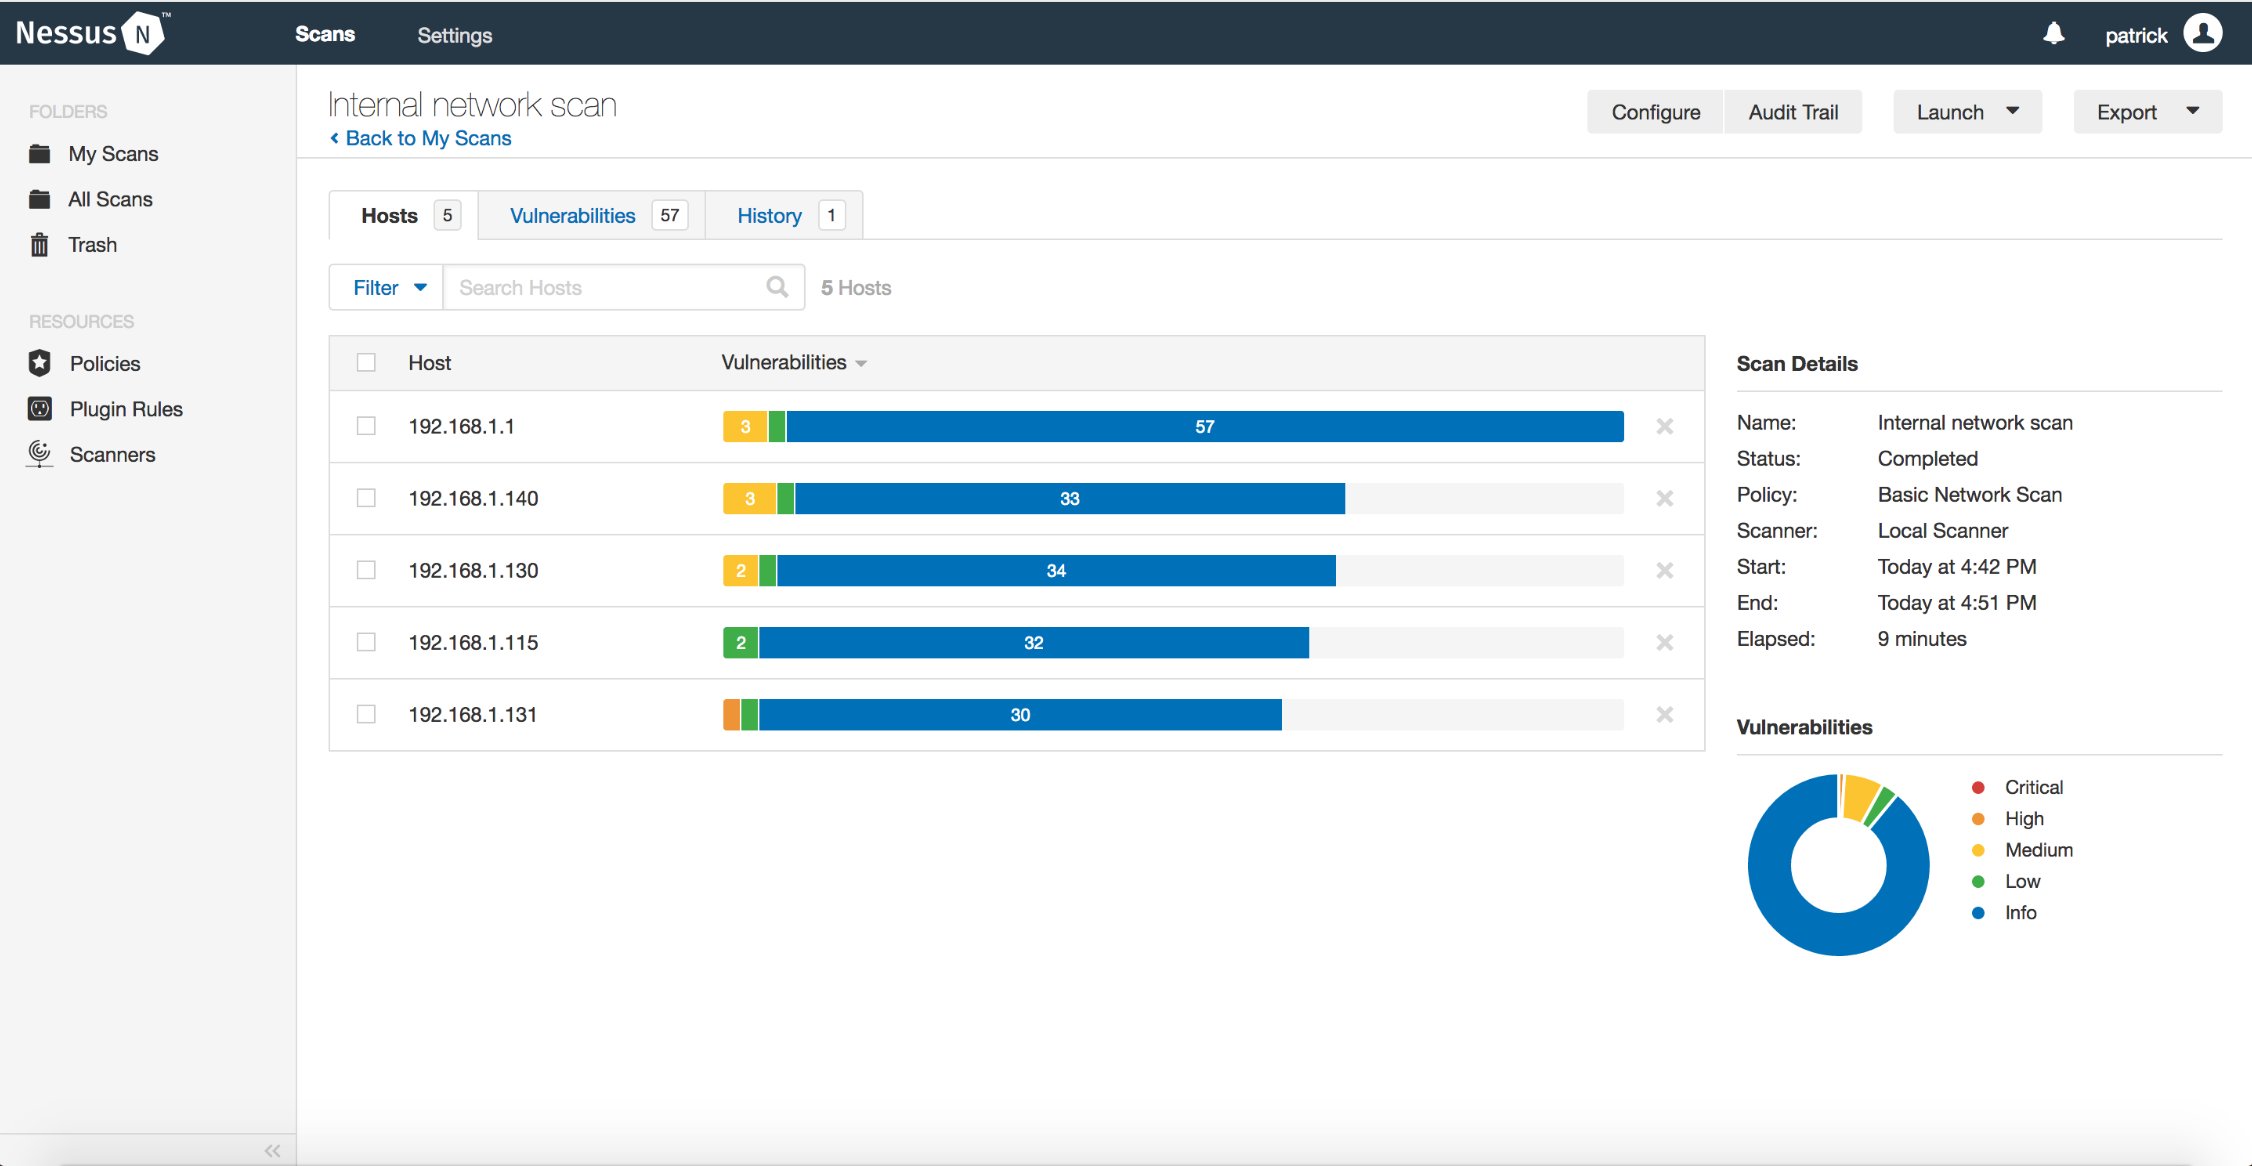This screenshot has width=2252, height=1166.
Task: Click the notification bell icon
Action: click(x=2053, y=34)
